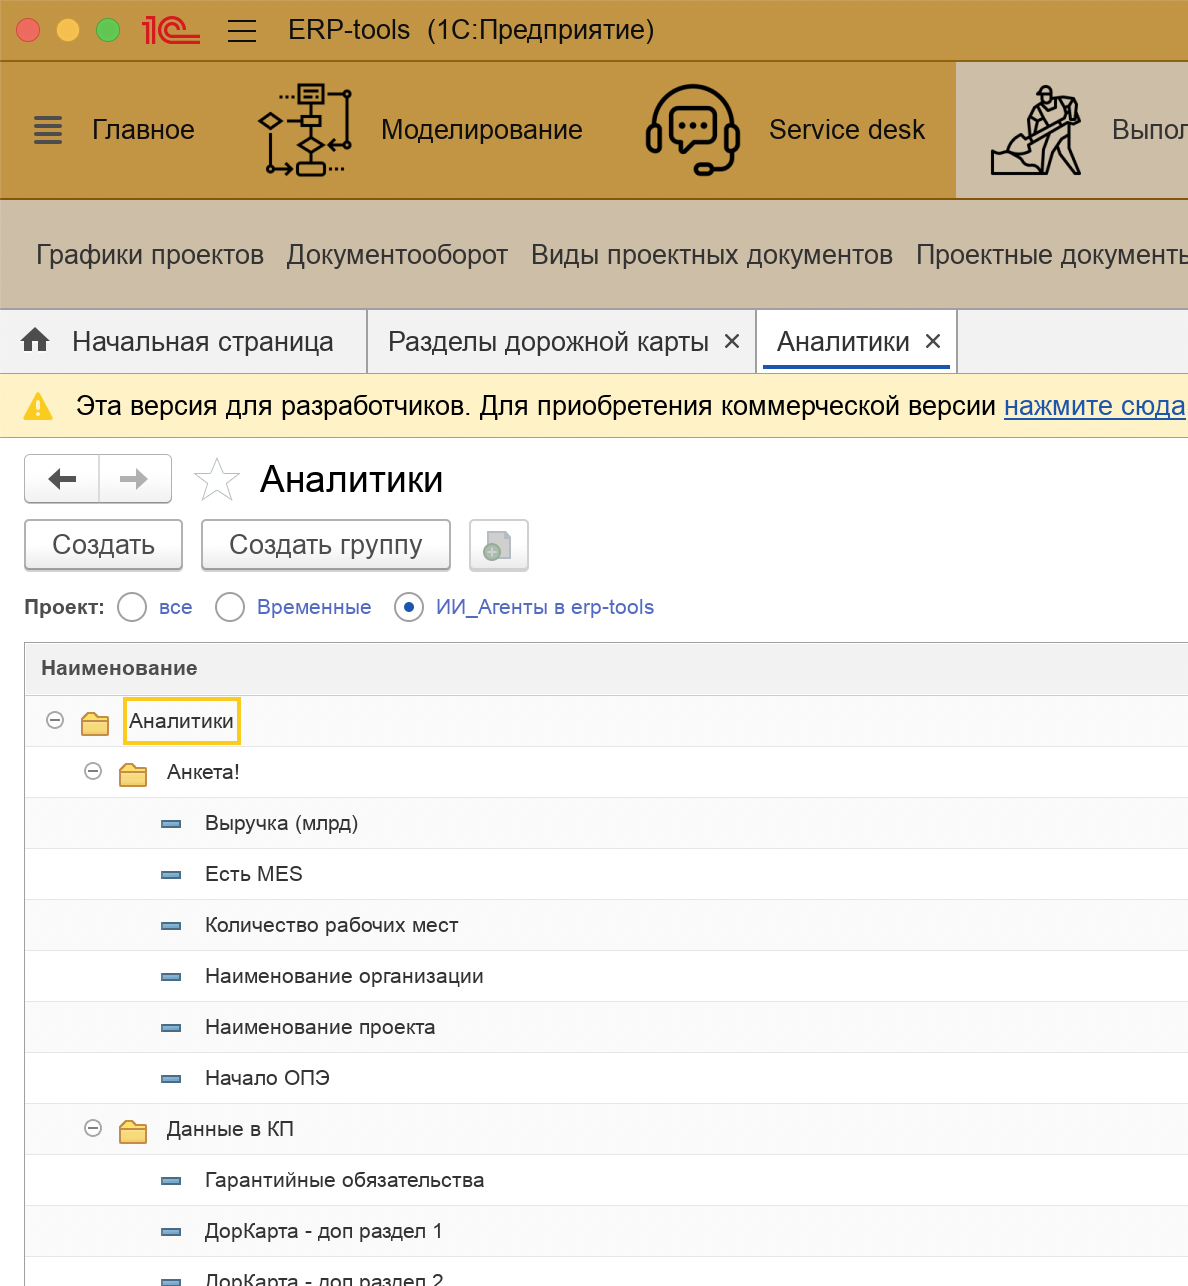1188x1286 pixels.
Task: Click the macOS green zoom window button
Action: [108, 30]
